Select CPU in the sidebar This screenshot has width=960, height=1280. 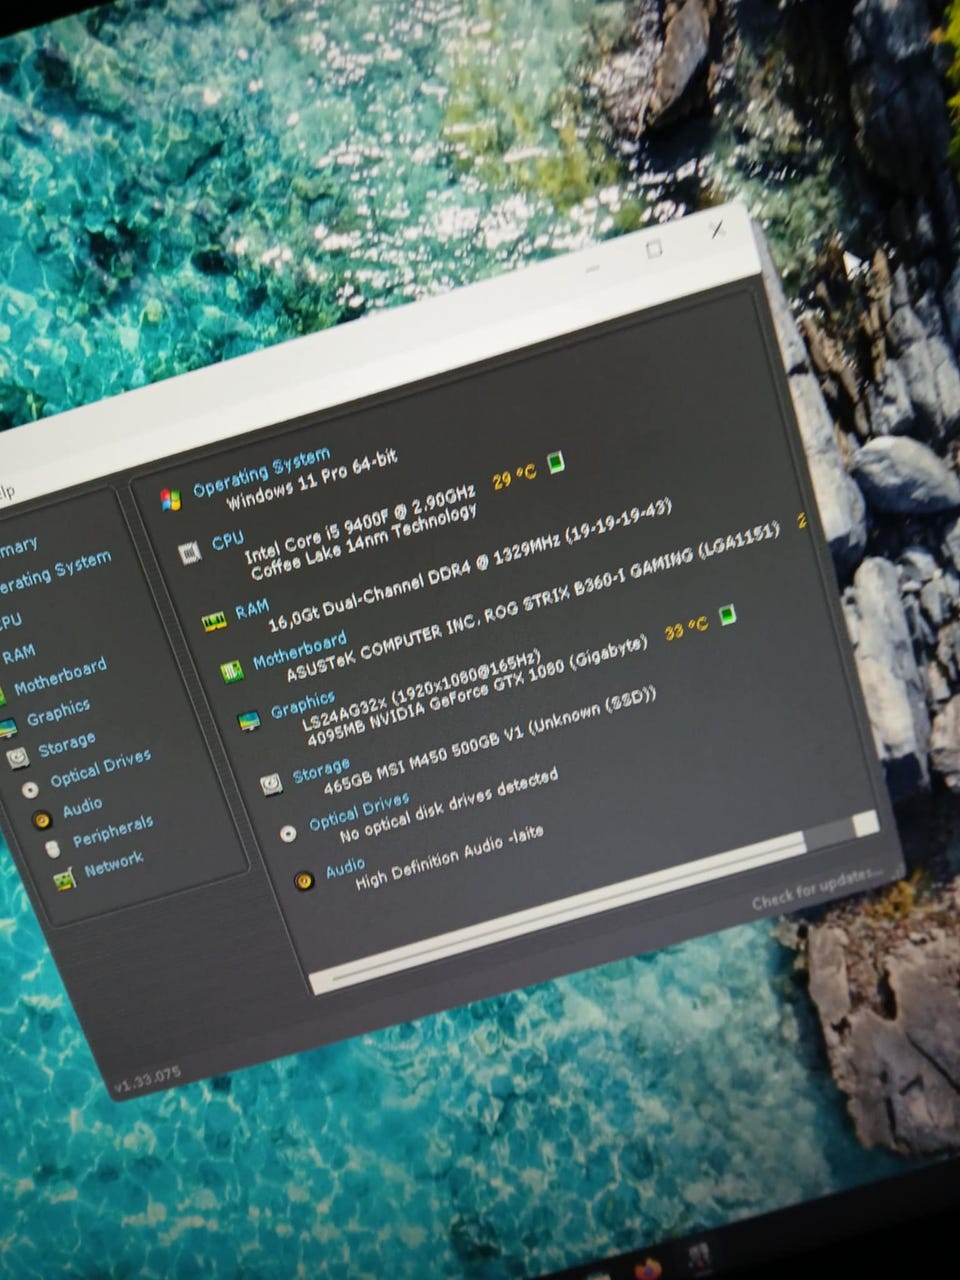click(10, 622)
